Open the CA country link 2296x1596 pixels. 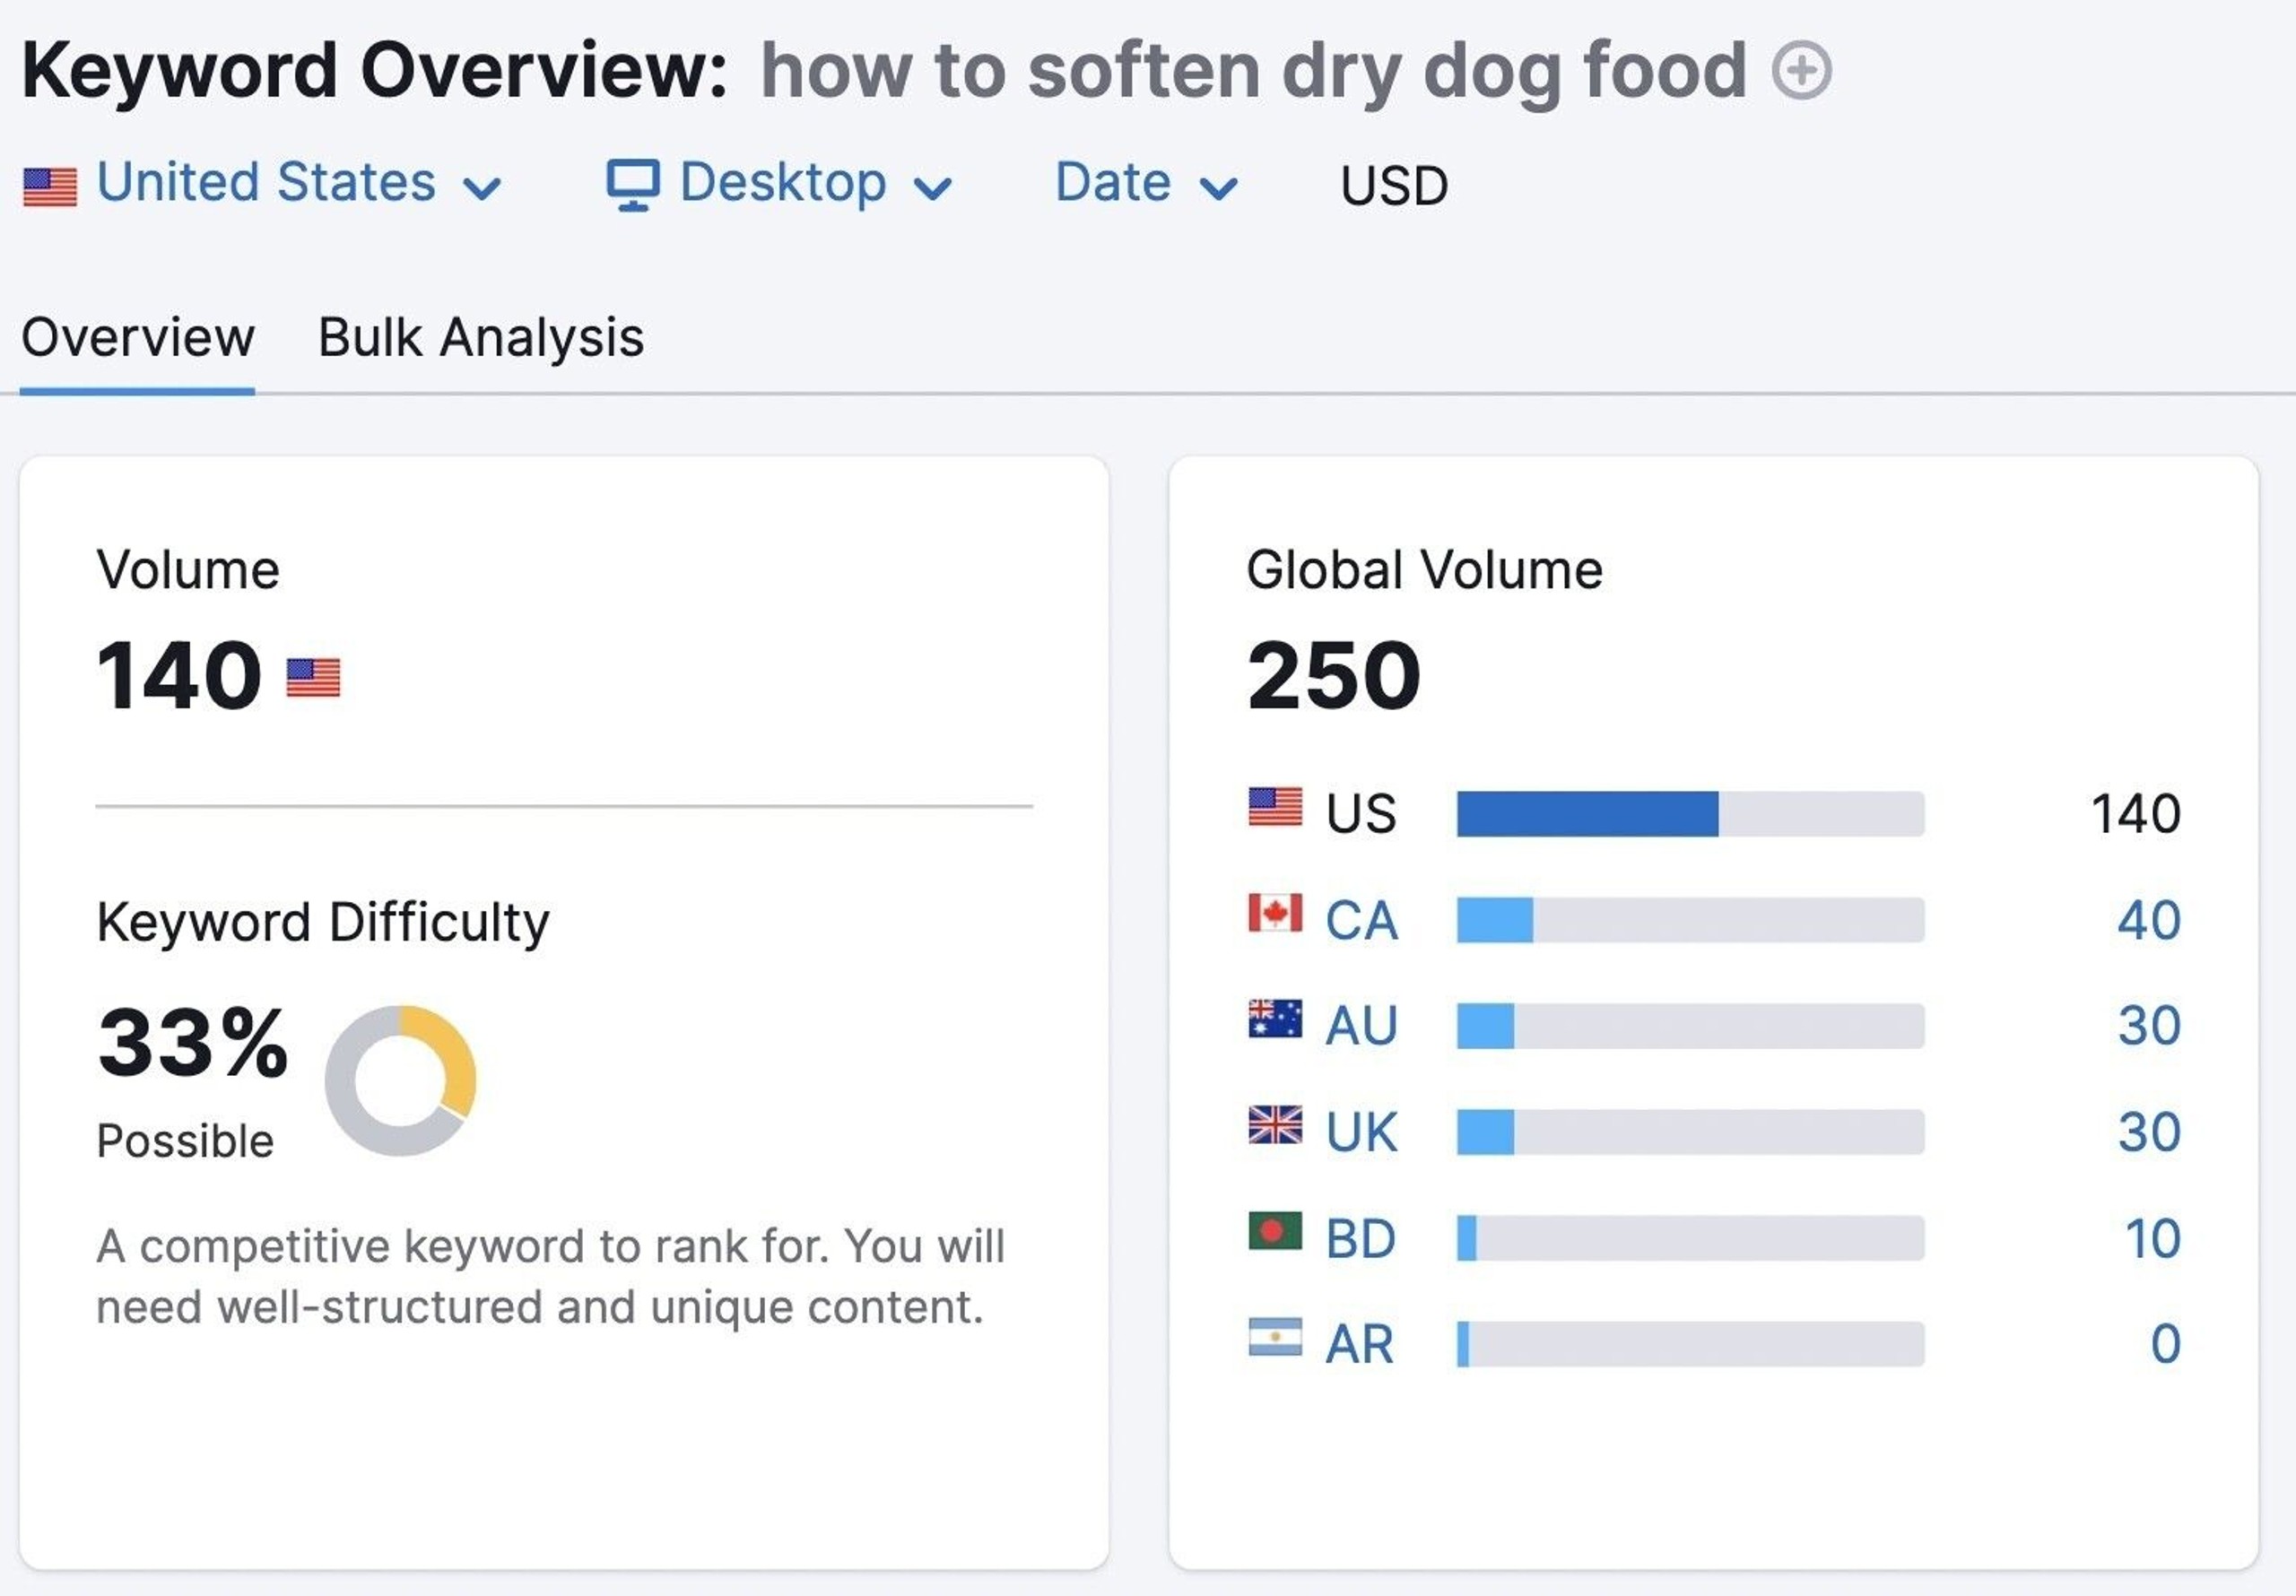pos(1361,920)
